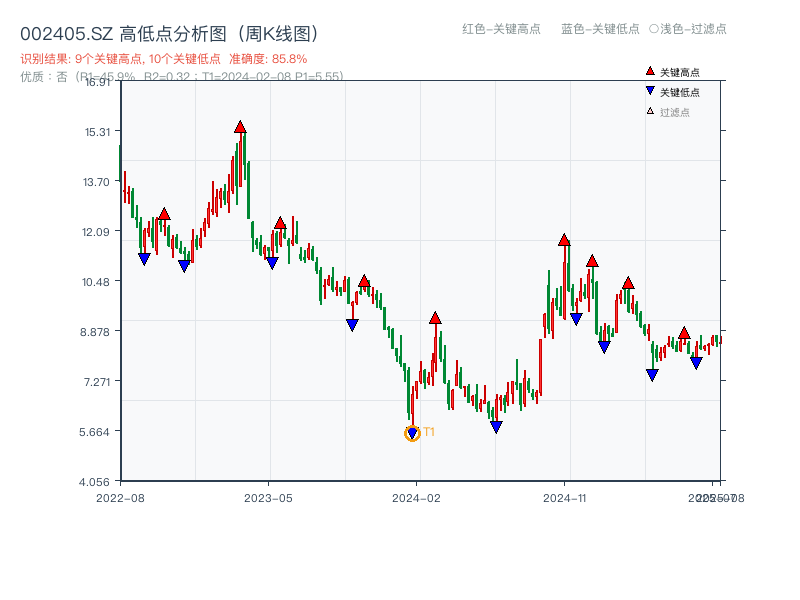Select the last blue low marker on the chart
Viewport: 800px width, 600px height.
[x=696, y=363]
